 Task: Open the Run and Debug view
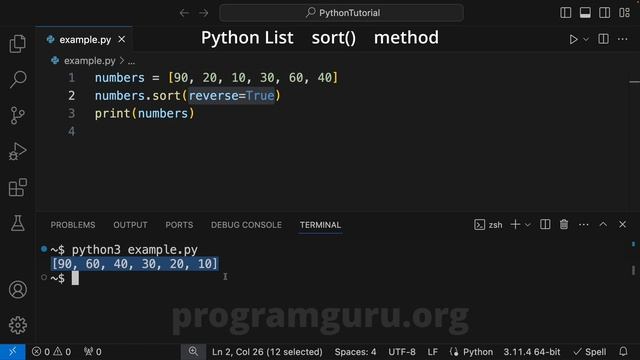(x=18, y=151)
